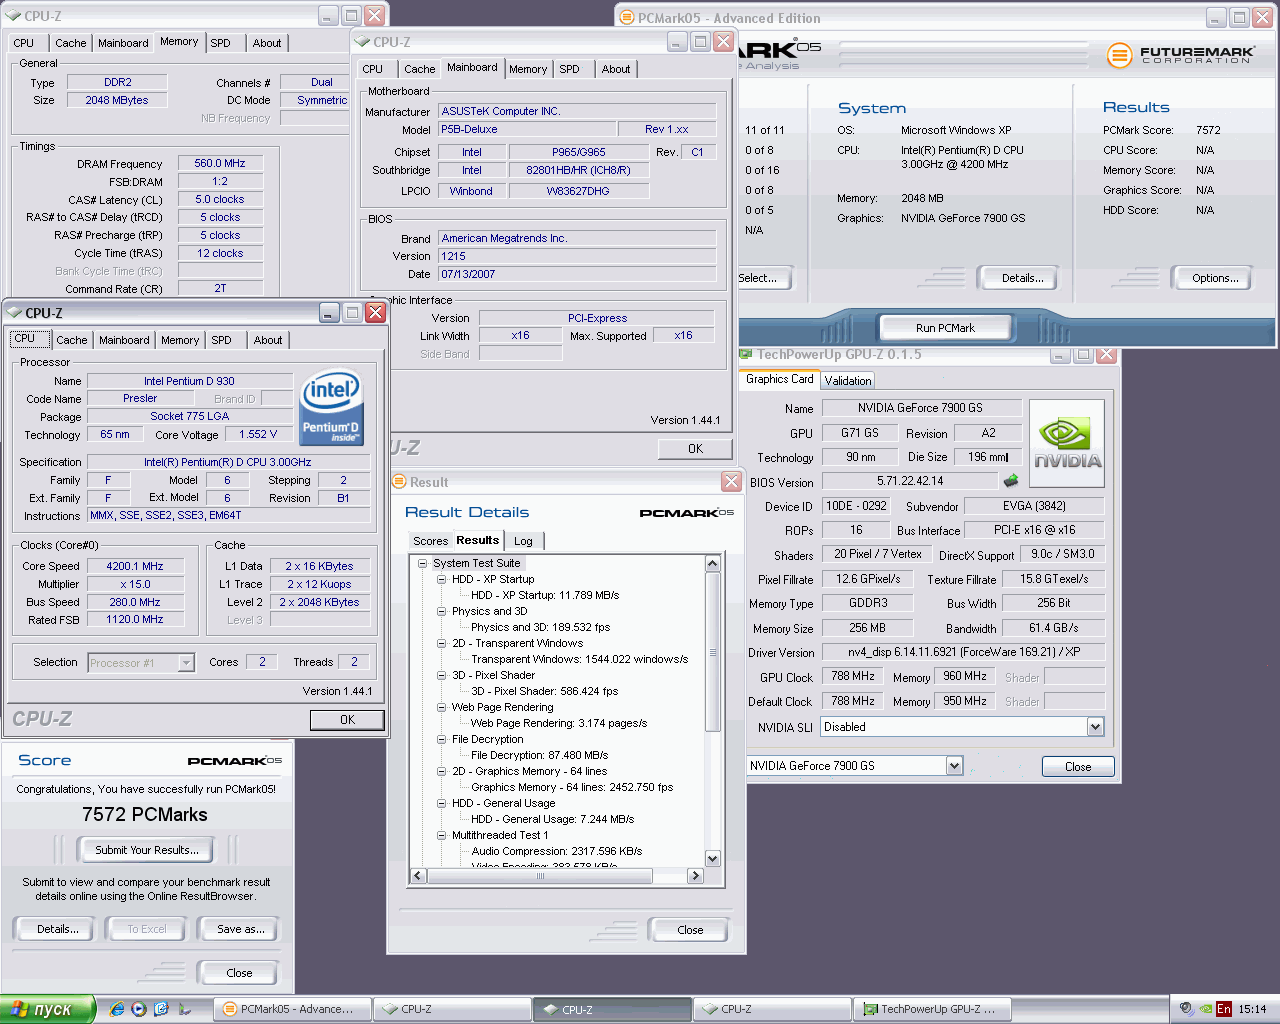This screenshot has height=1024, width=1280.
Task: Open Internet Explorer from the quick launch bar
Action: pos(117,1009)
